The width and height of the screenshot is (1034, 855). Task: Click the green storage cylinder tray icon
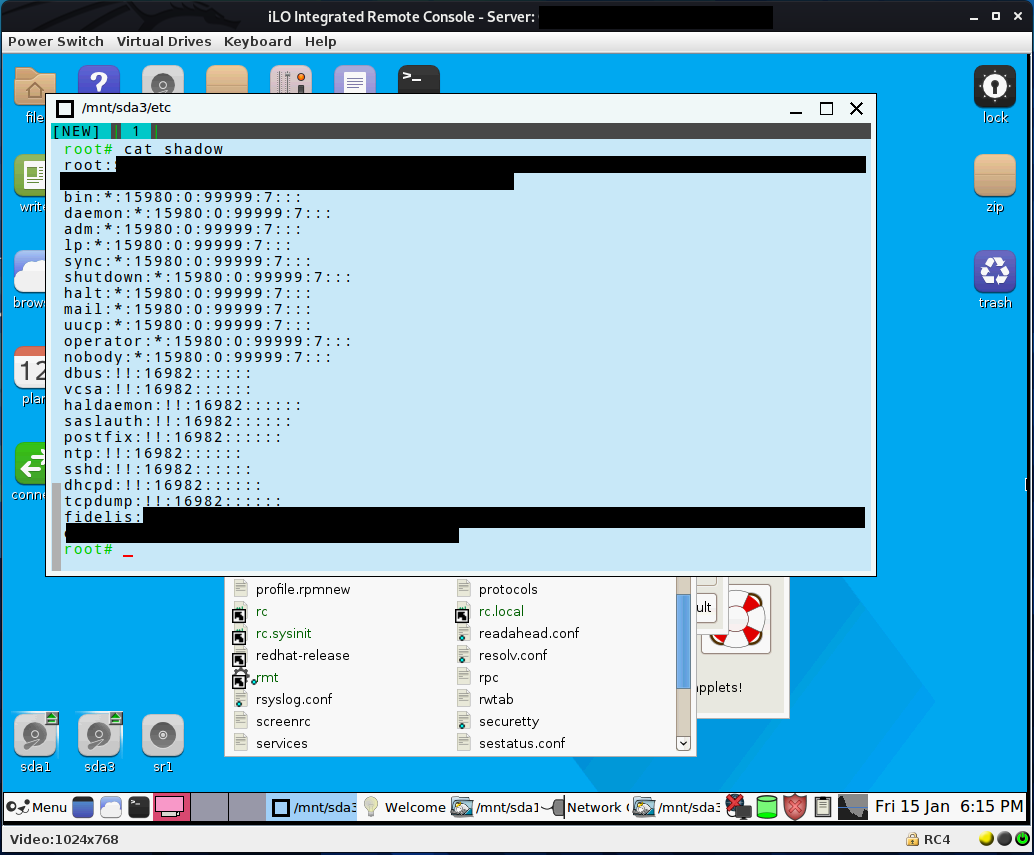767,807
